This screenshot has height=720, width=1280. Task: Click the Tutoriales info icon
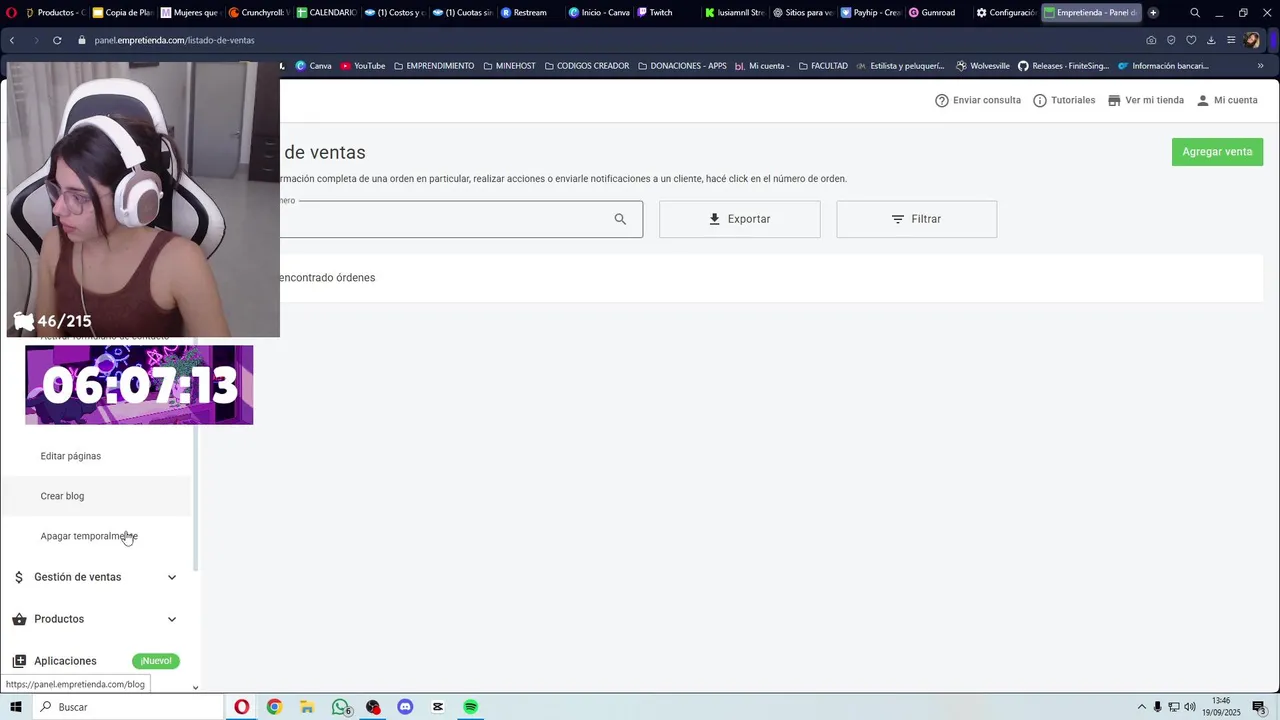1040,101
